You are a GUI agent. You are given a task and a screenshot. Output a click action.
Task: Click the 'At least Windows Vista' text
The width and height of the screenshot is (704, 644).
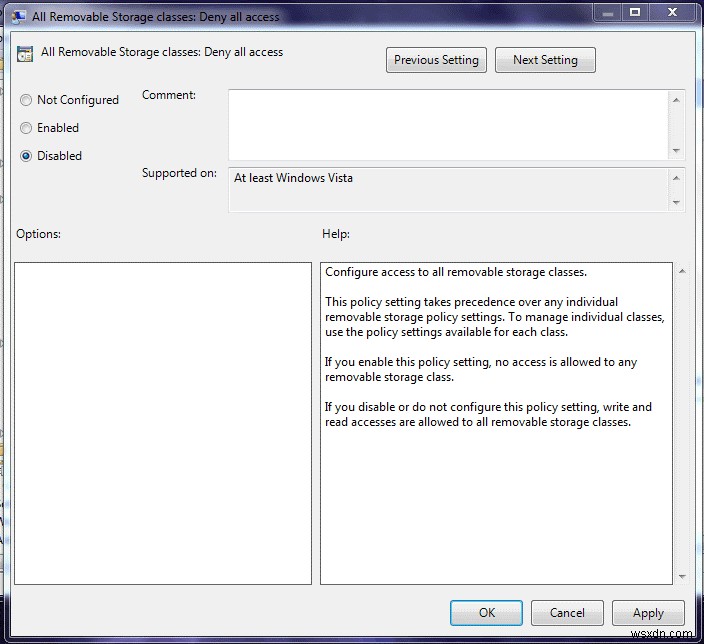pos(293,178)
